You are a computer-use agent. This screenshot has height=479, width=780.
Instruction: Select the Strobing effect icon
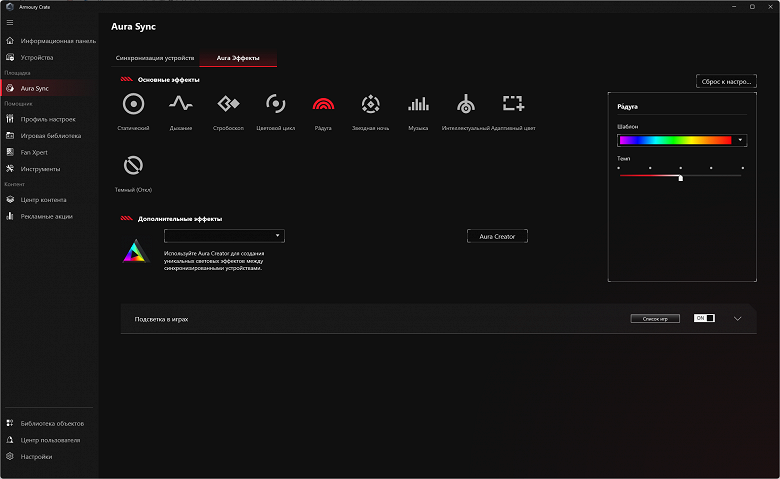click(228, 104)
